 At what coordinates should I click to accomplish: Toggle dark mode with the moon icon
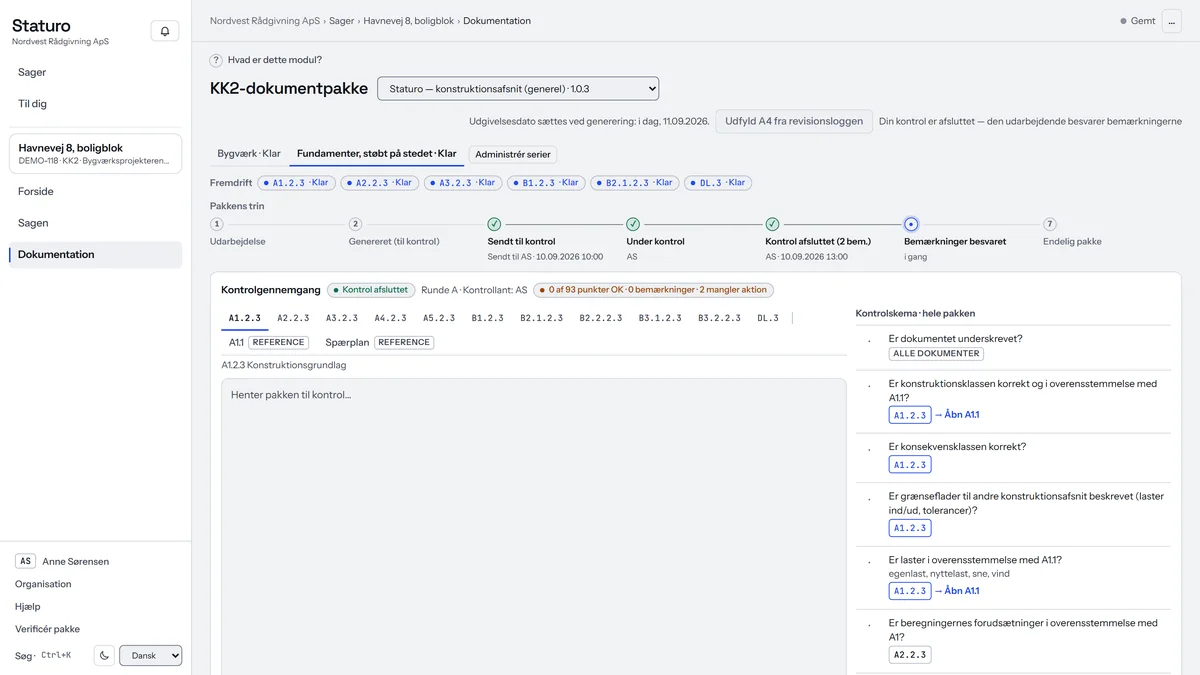(x=104, y=656)
